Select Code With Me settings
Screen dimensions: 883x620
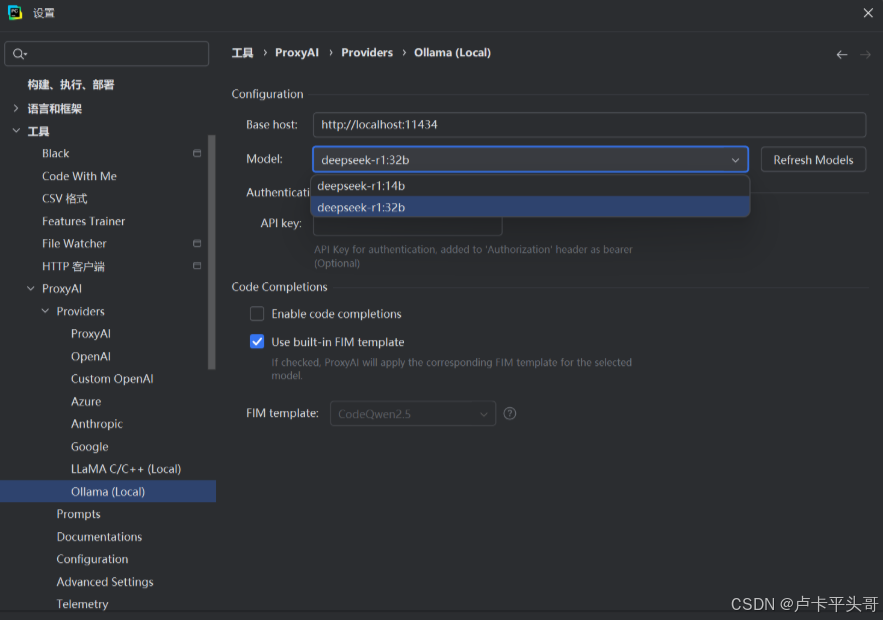coord(79,176)
